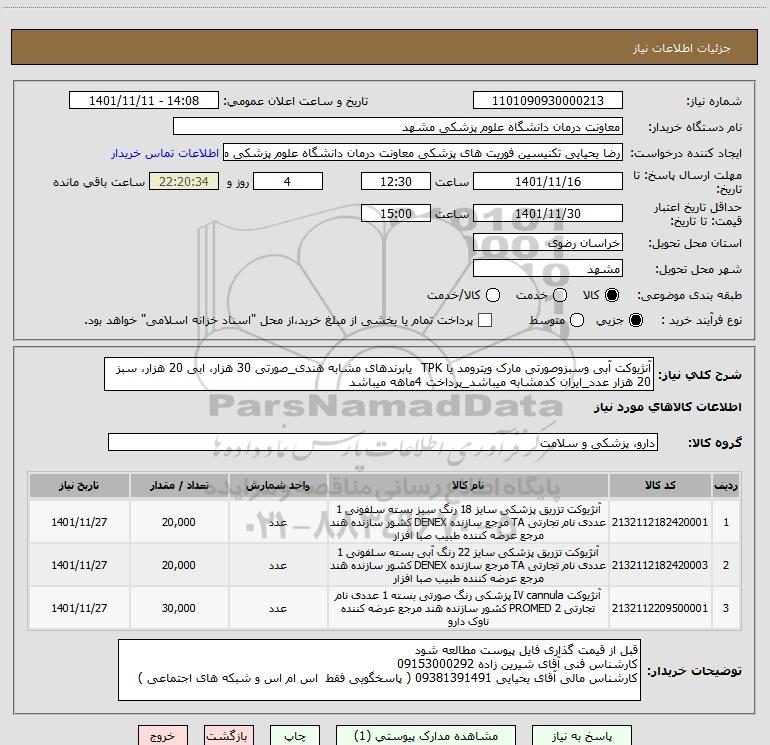Click remaining days field showing 4
Image resolution: width=770 pixels, height=745 pixels.
288,182
